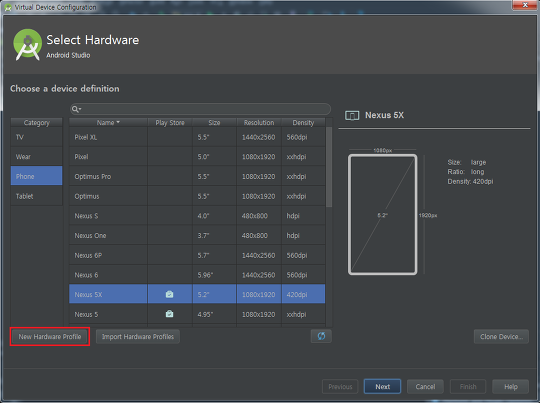The width and height of the screenshot is (540, 403).
Task: Click the 4.0" size cell
Action: [x=214, y=216]
